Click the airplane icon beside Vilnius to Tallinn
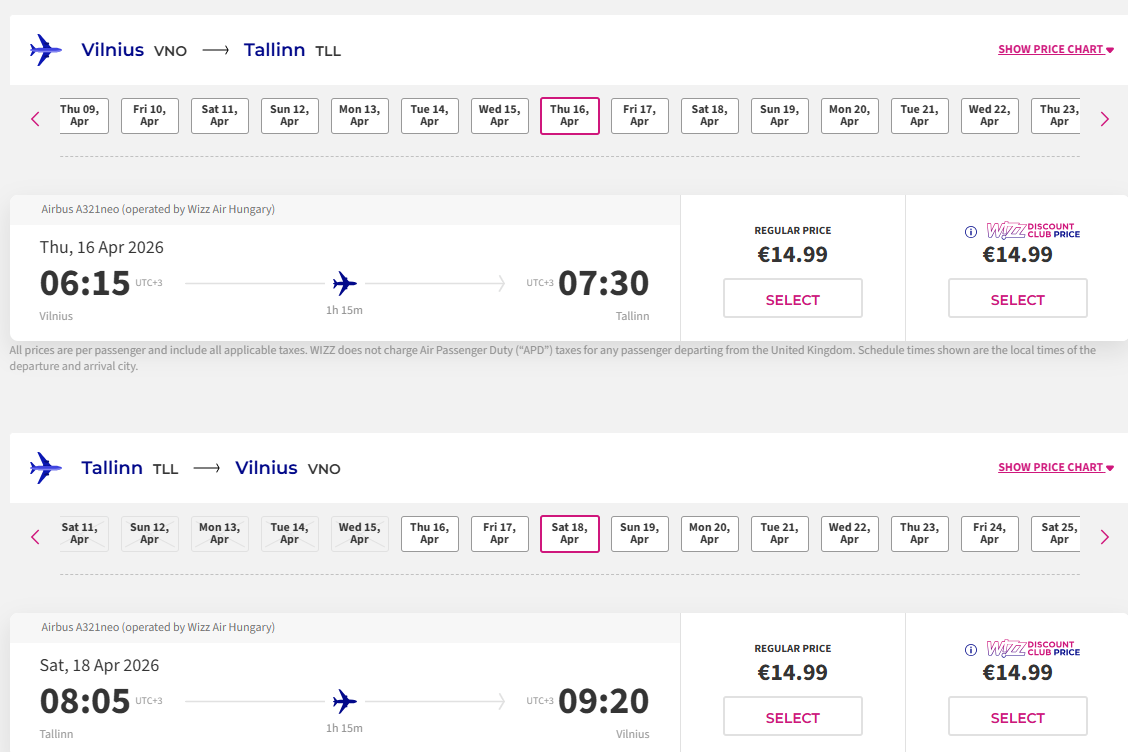This screenshot has height=752, width=1128. [x=45, y=50]
